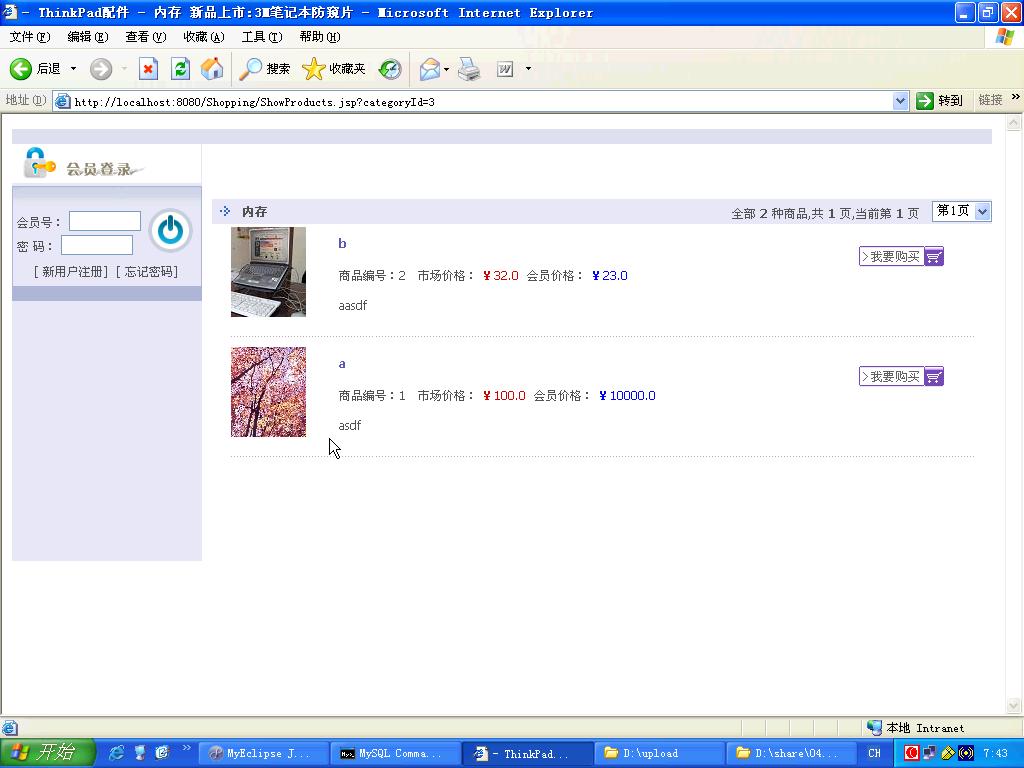Viewport: 1024px width, 768px height.
Task: Click the laptop thumbnail of product b
Action: click(268, 272)
